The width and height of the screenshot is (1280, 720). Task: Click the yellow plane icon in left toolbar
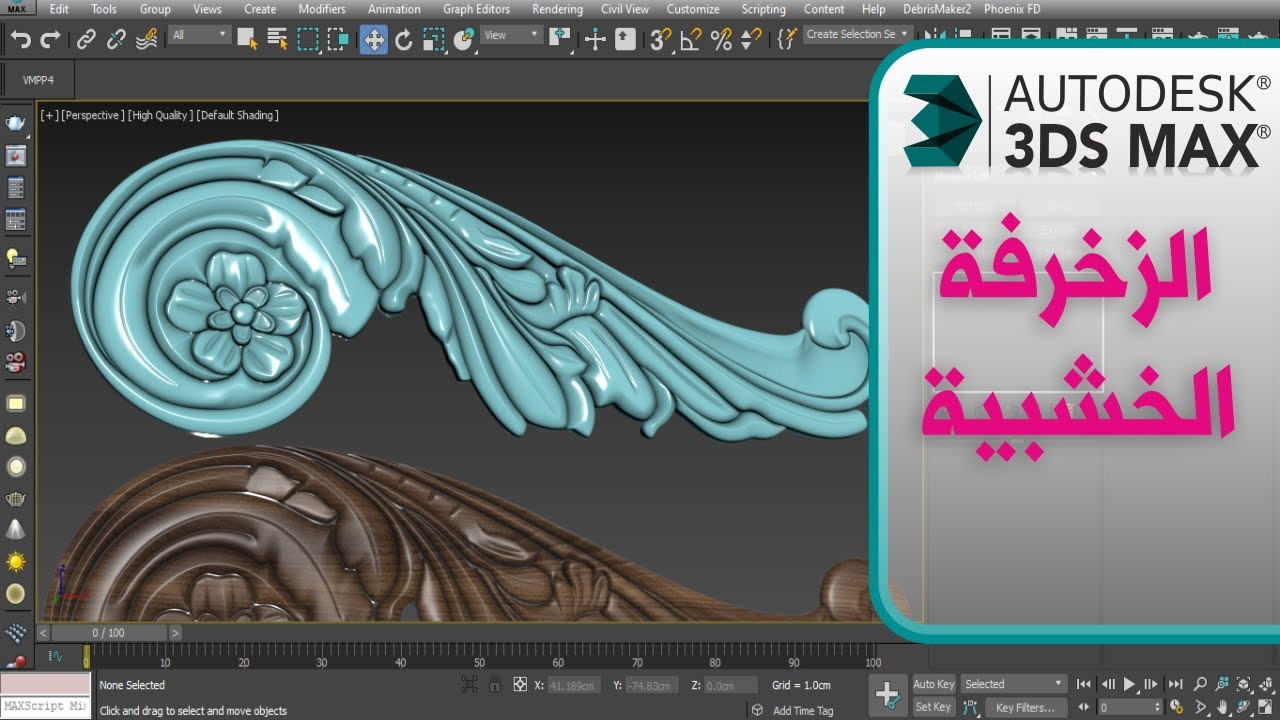[x=15, y=404]
